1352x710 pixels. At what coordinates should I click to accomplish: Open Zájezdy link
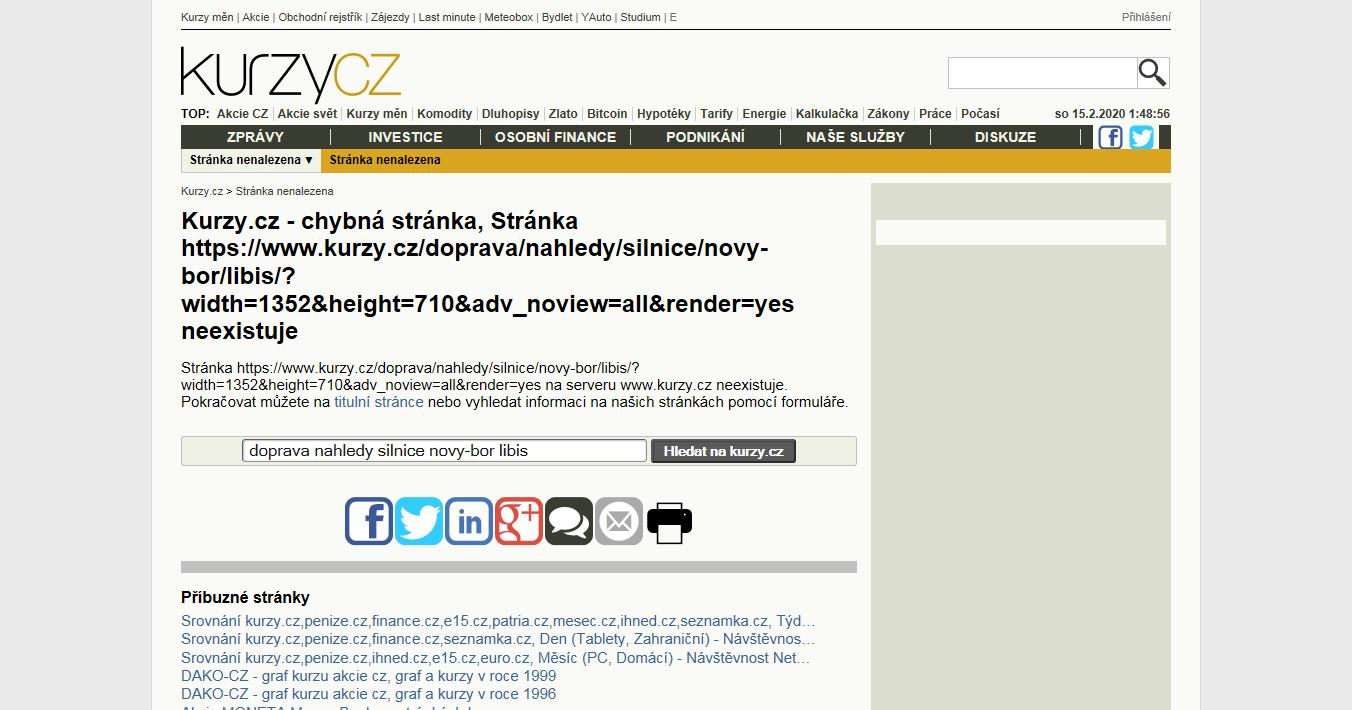(390, 17)
